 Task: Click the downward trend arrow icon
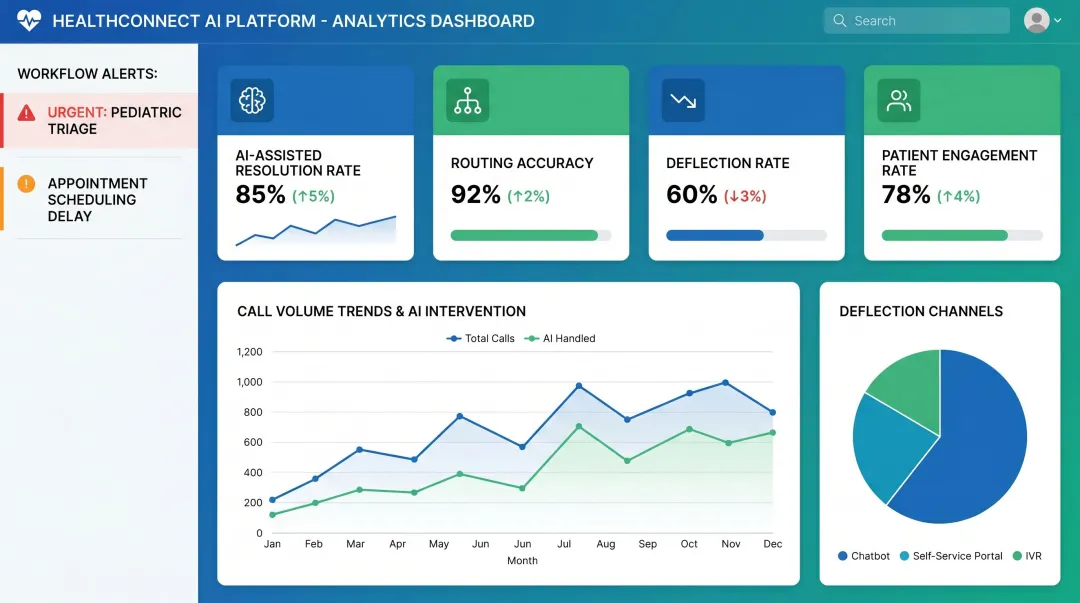[x=683, y=100]
